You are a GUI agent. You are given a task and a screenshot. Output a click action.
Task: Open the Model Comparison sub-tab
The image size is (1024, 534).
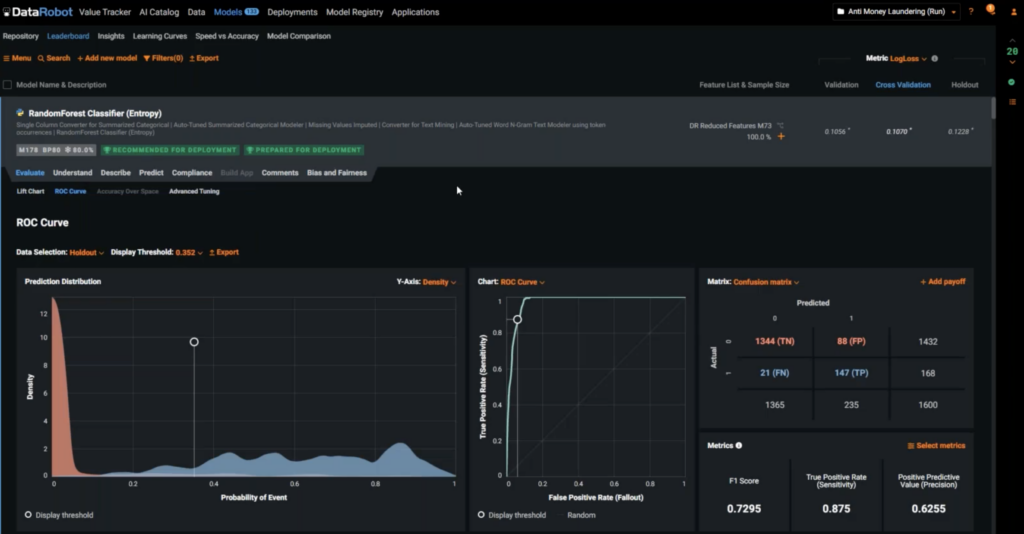point(298,36)
